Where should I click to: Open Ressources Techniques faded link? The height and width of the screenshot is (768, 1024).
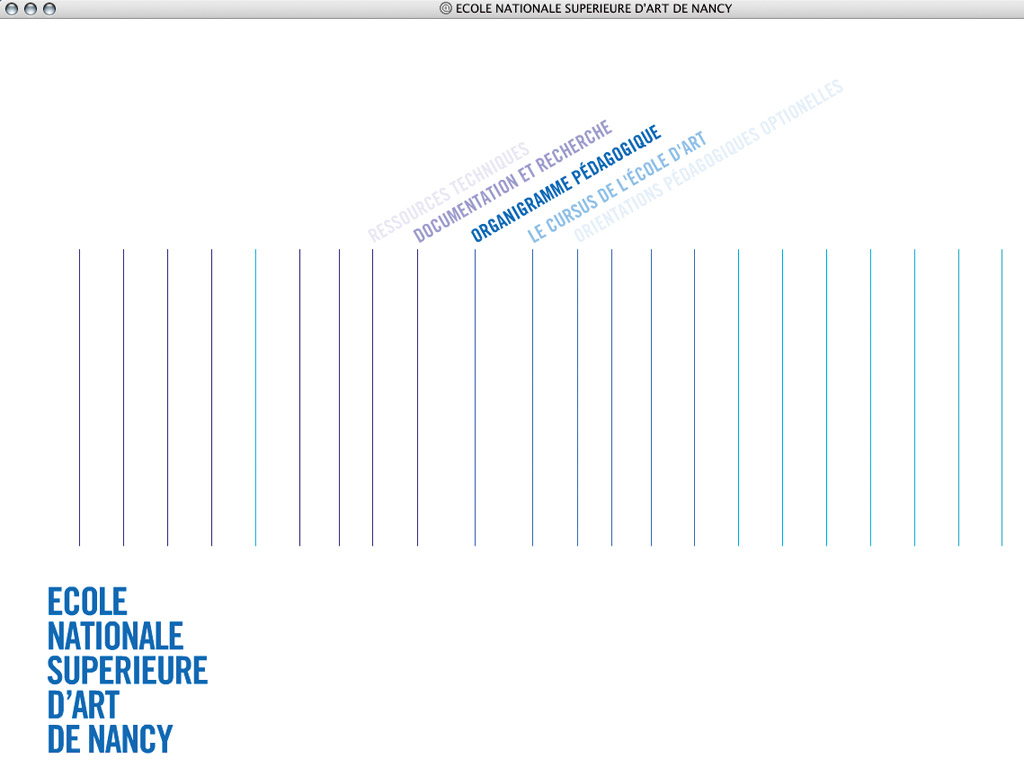[x=449, y=192]
